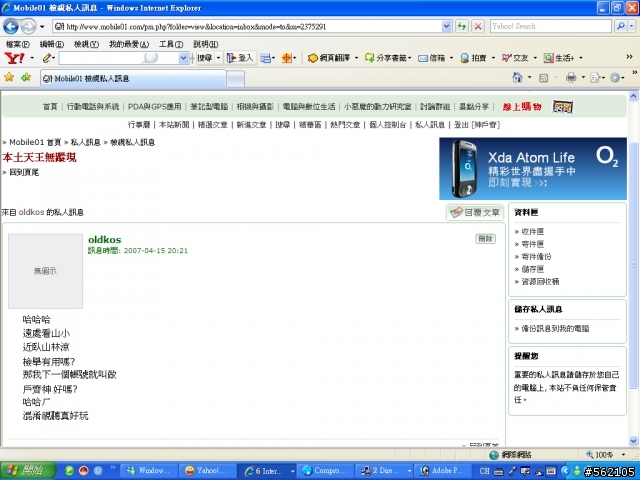
Task: Expand the Yahoo toolbar overflow chevron
Action: (x=629, y=57)
